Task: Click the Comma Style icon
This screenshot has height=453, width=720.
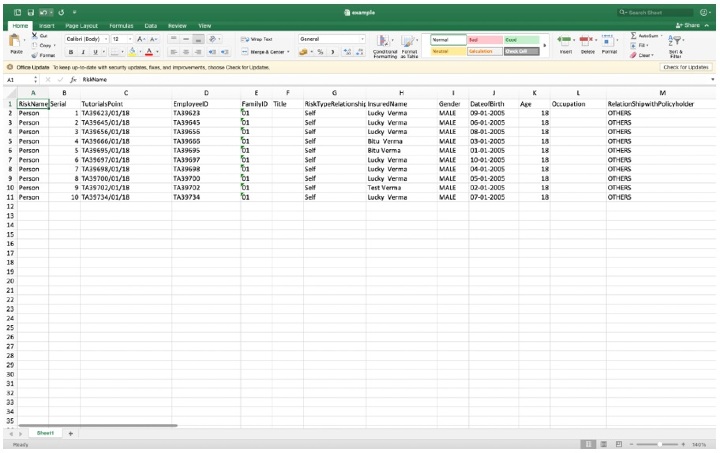Action: click(x=332, y=52)
